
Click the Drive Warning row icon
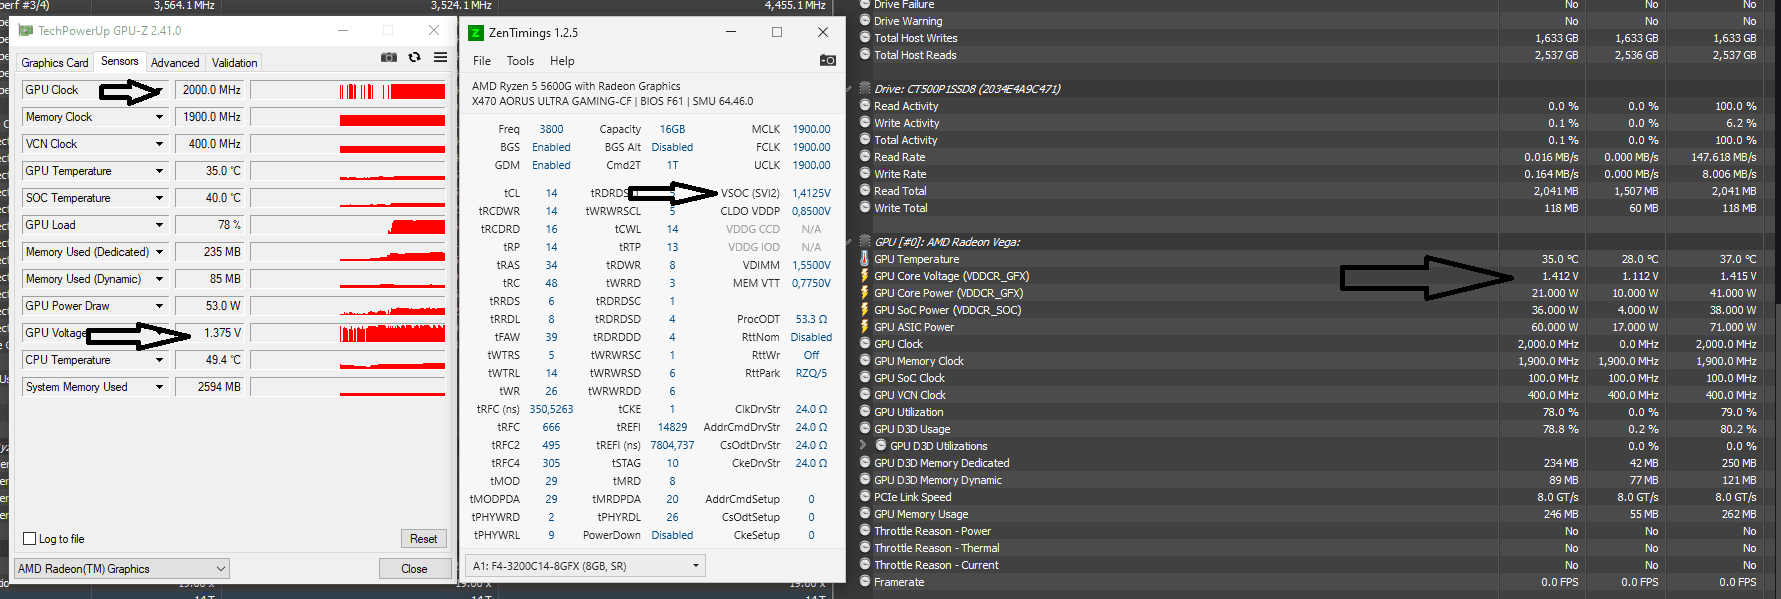point(865,21)
